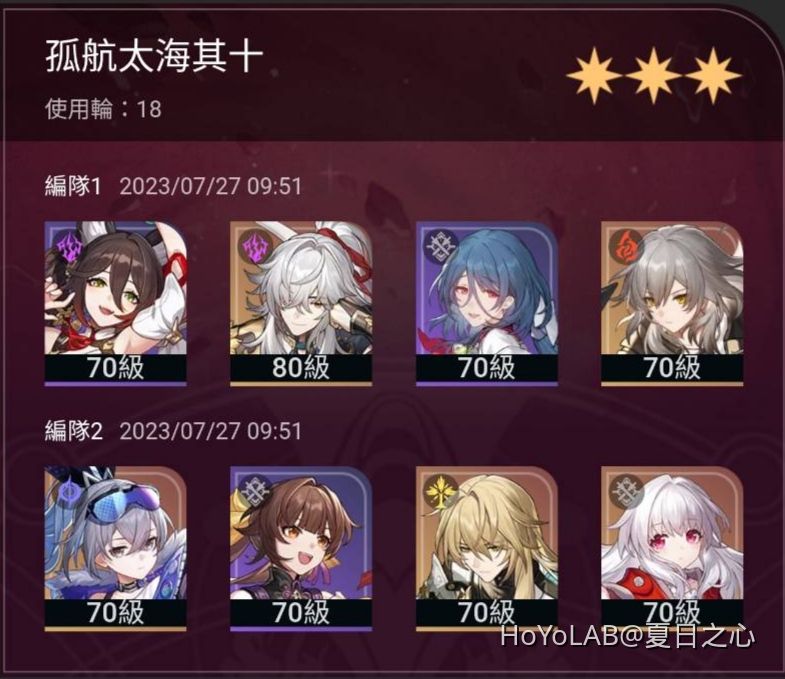
Task: Click the 孤航太海其十 stage title
Action: pos(154,57)
